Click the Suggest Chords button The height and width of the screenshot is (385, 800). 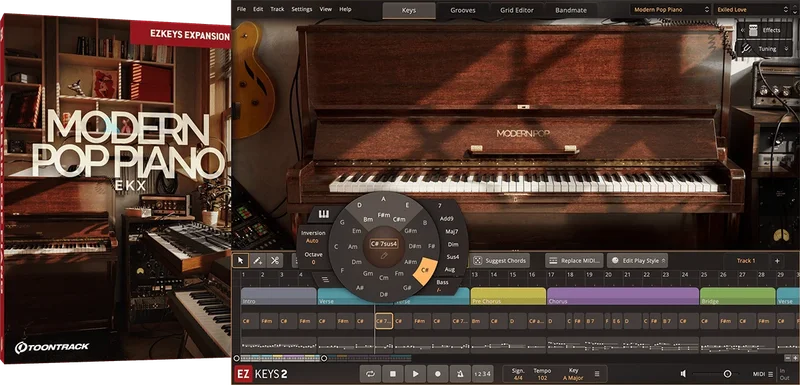[500, 261]
